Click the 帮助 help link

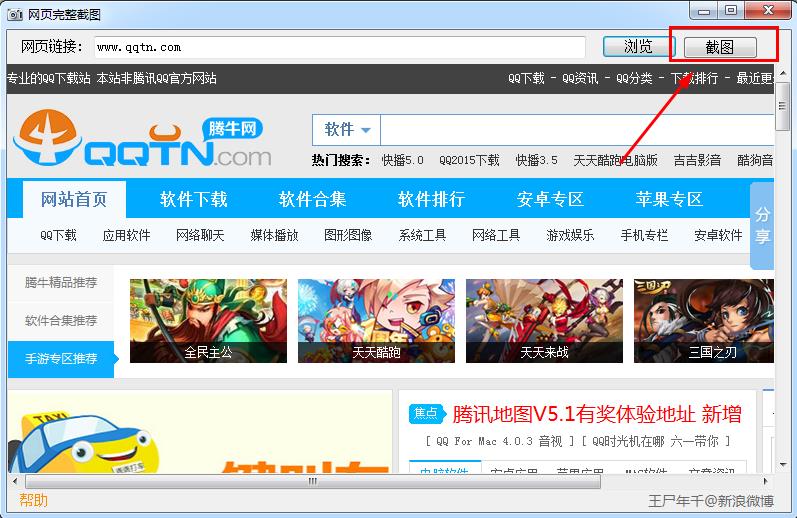point(34,500)
